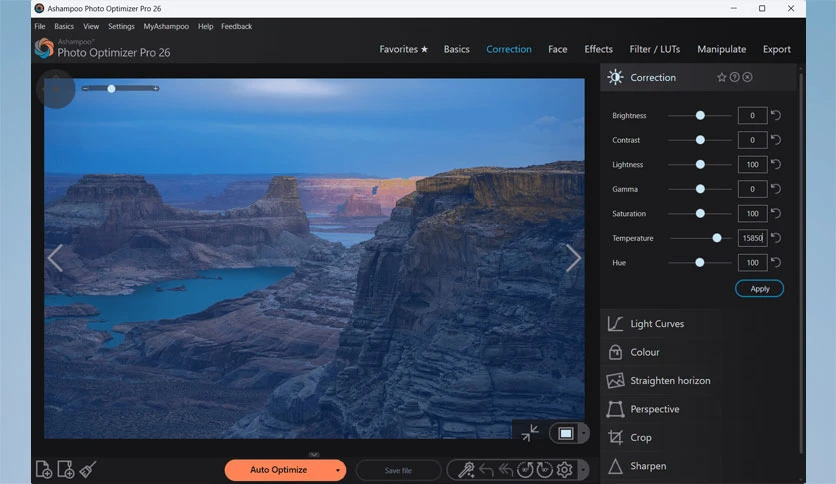This screenshot has width=836, height=484.
Task: Click the Brightness slider handle
Action: coord(700,115)
